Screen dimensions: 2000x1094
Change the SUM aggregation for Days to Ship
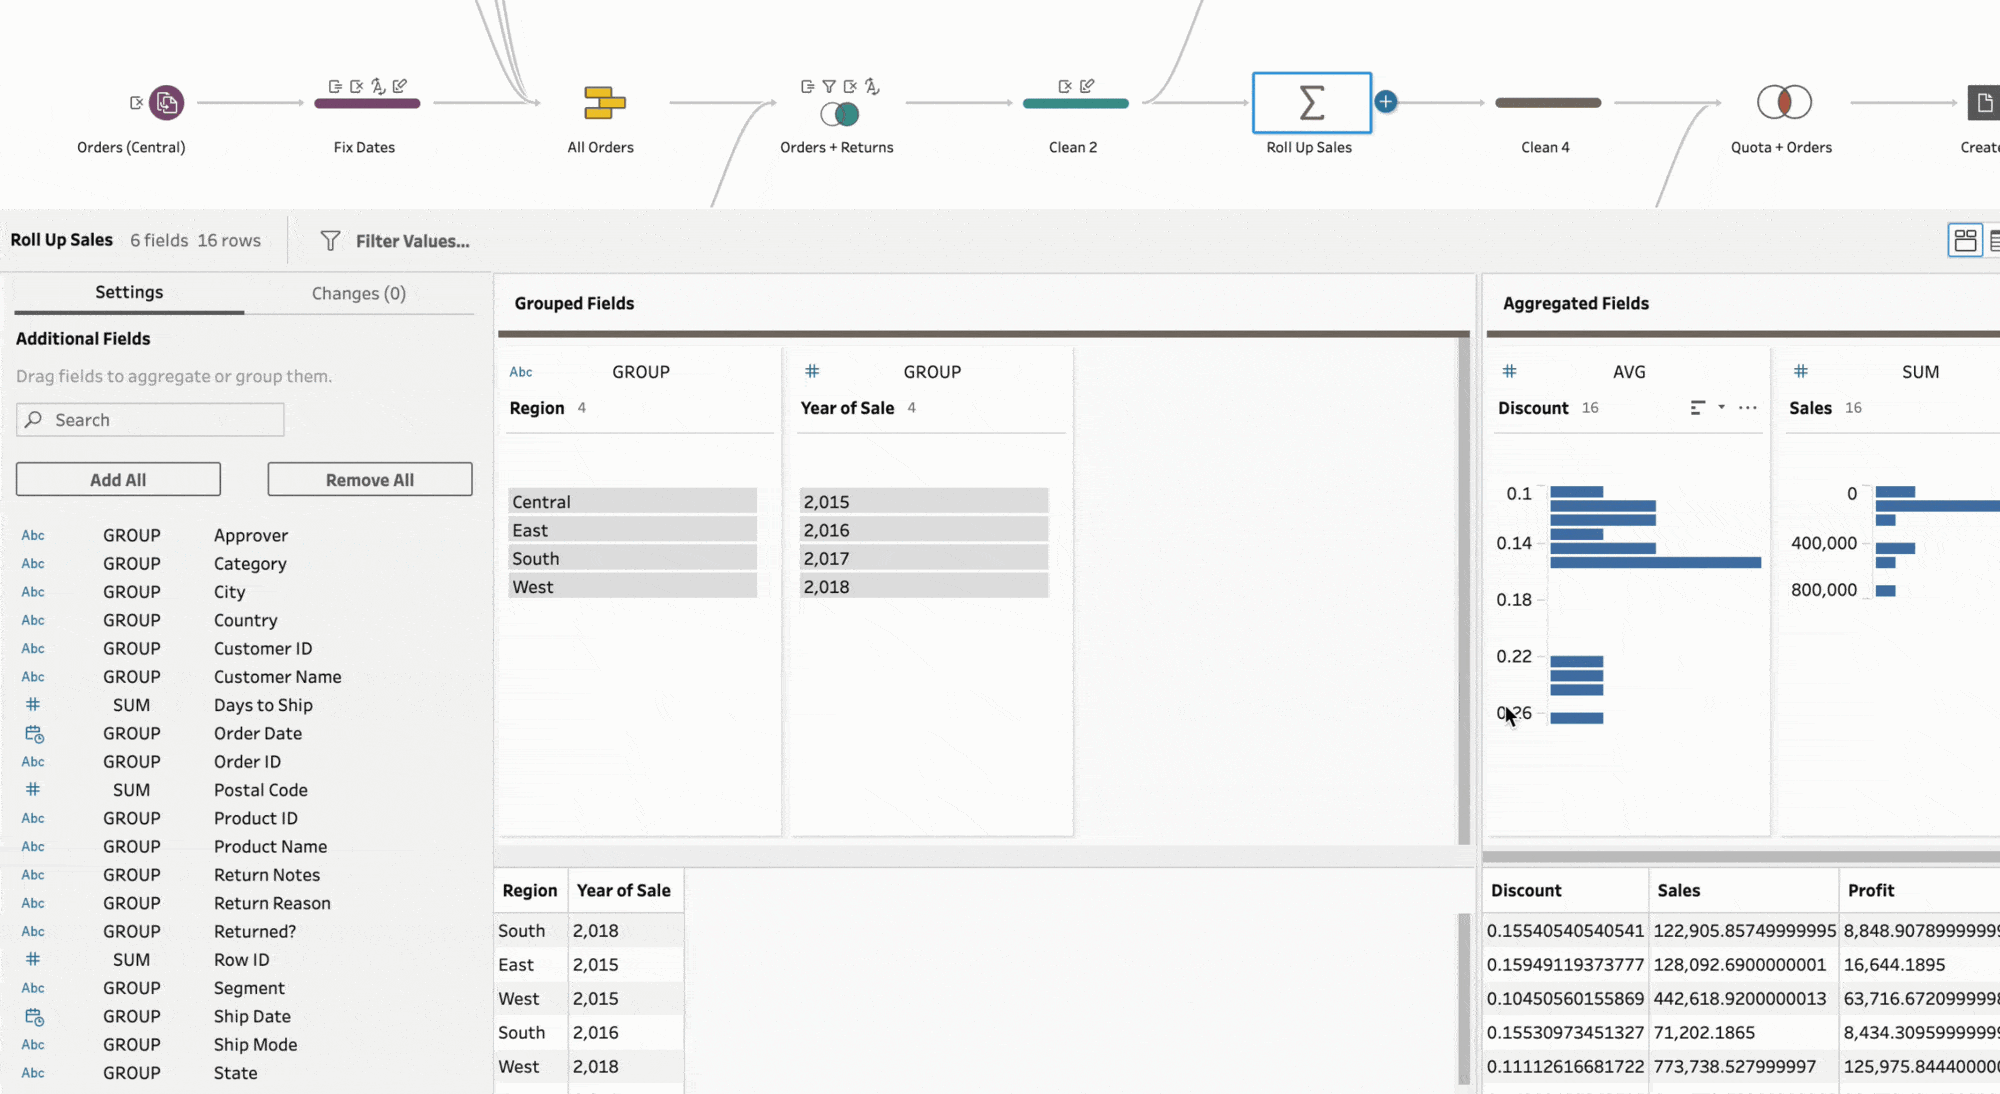tap(131, 705)
